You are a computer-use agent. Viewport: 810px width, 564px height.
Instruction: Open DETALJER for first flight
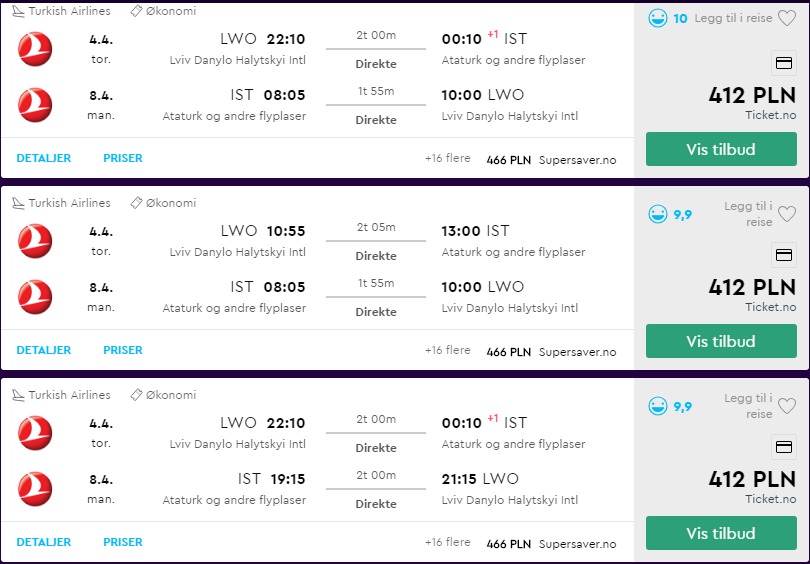(44, 158)
